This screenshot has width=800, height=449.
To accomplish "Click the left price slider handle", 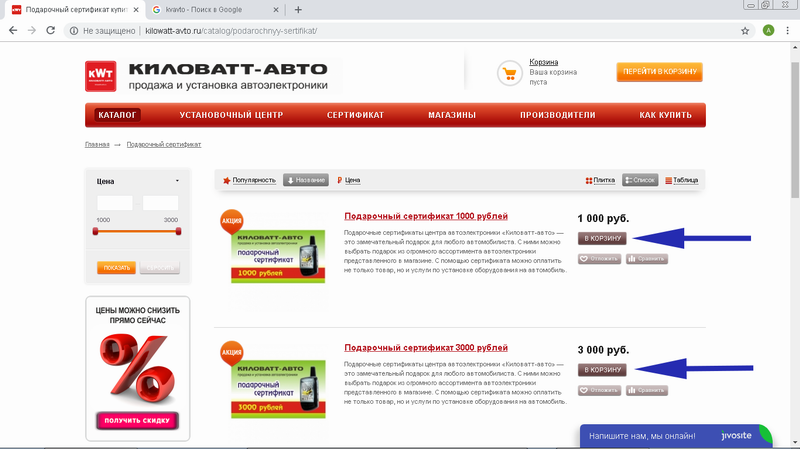I will point(95,232).
